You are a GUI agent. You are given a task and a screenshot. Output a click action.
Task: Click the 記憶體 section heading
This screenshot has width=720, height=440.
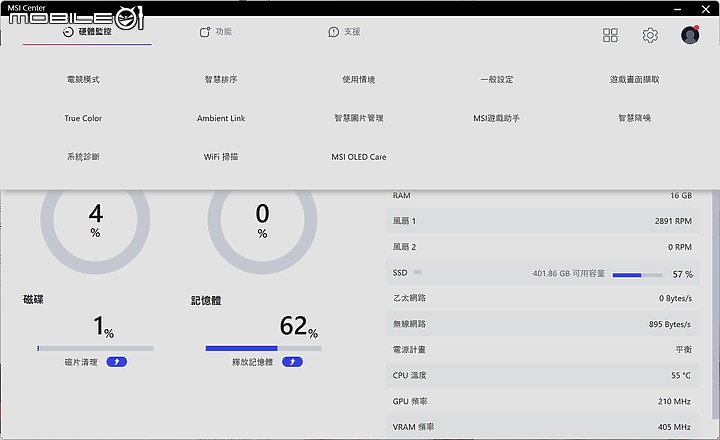pyautogui.click(x=206, y=300)
